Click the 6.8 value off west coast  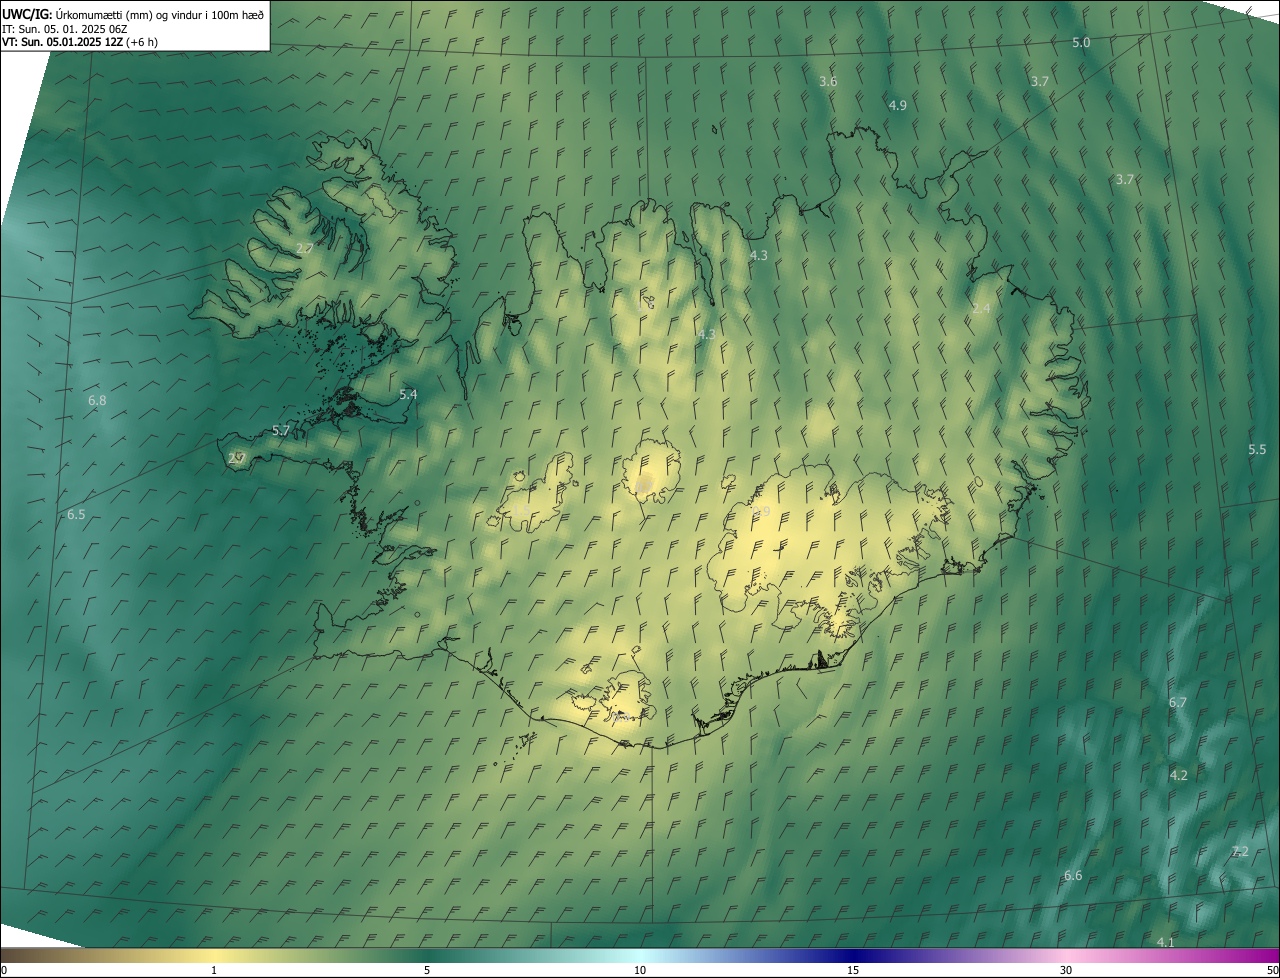97,401
